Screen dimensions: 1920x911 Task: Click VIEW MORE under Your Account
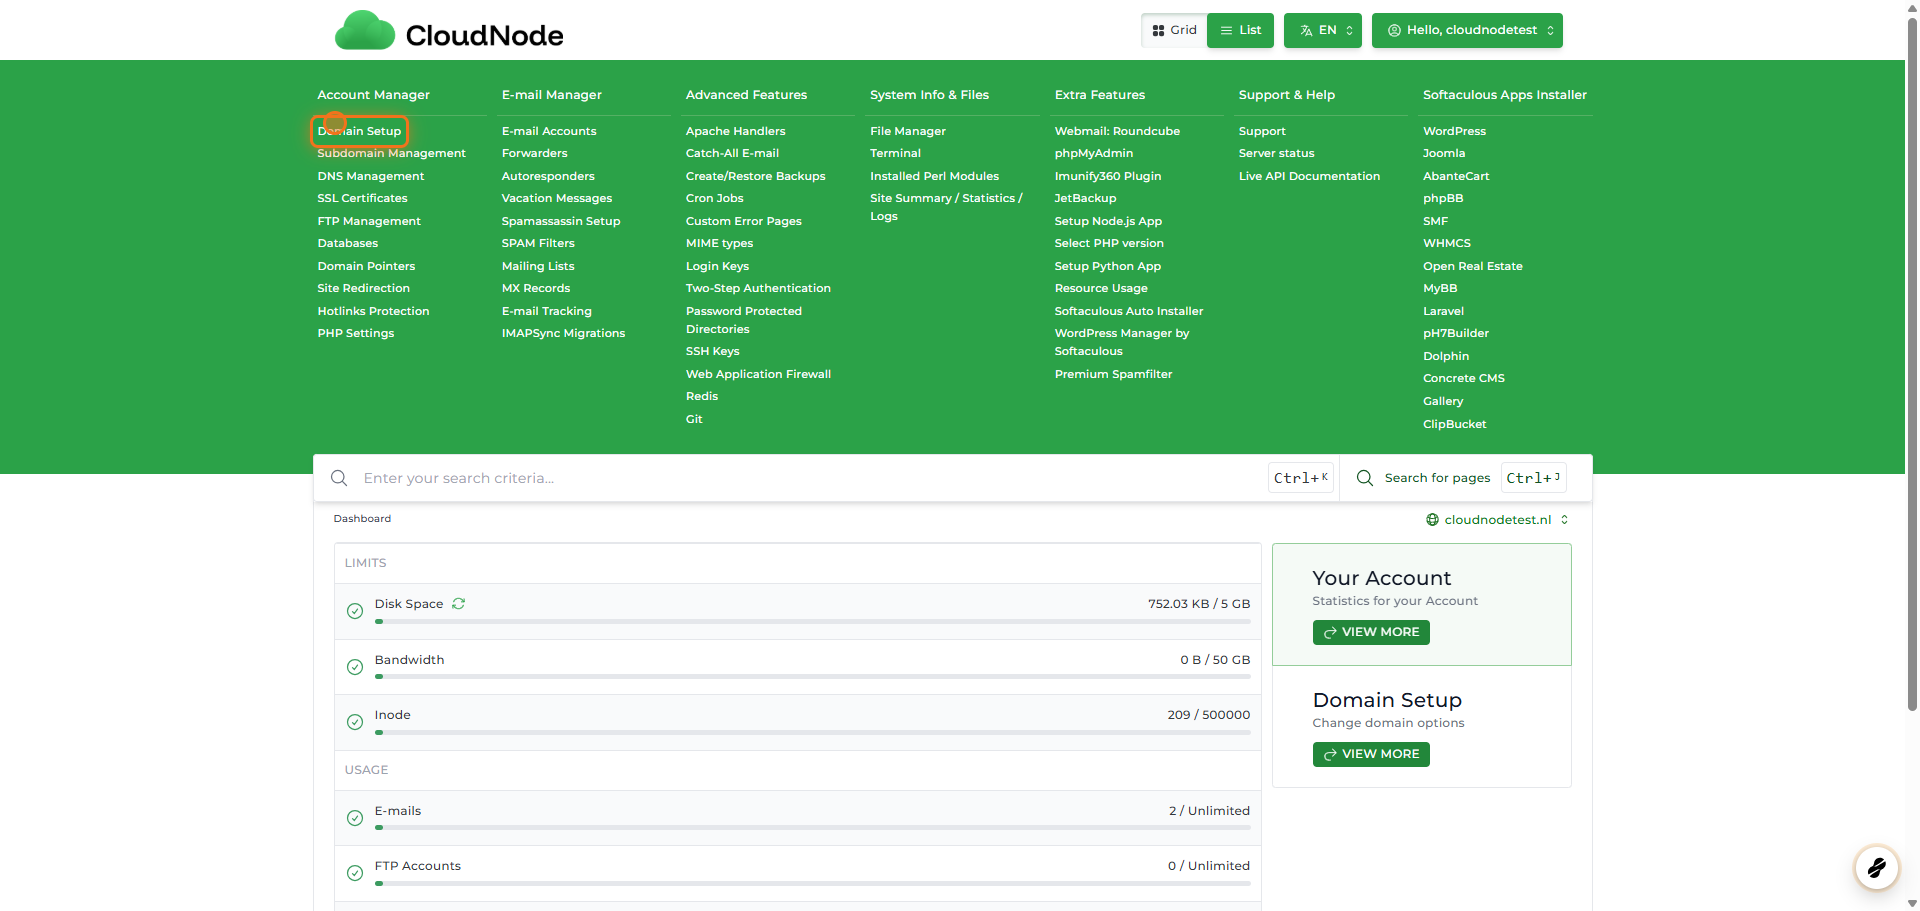1370,632
